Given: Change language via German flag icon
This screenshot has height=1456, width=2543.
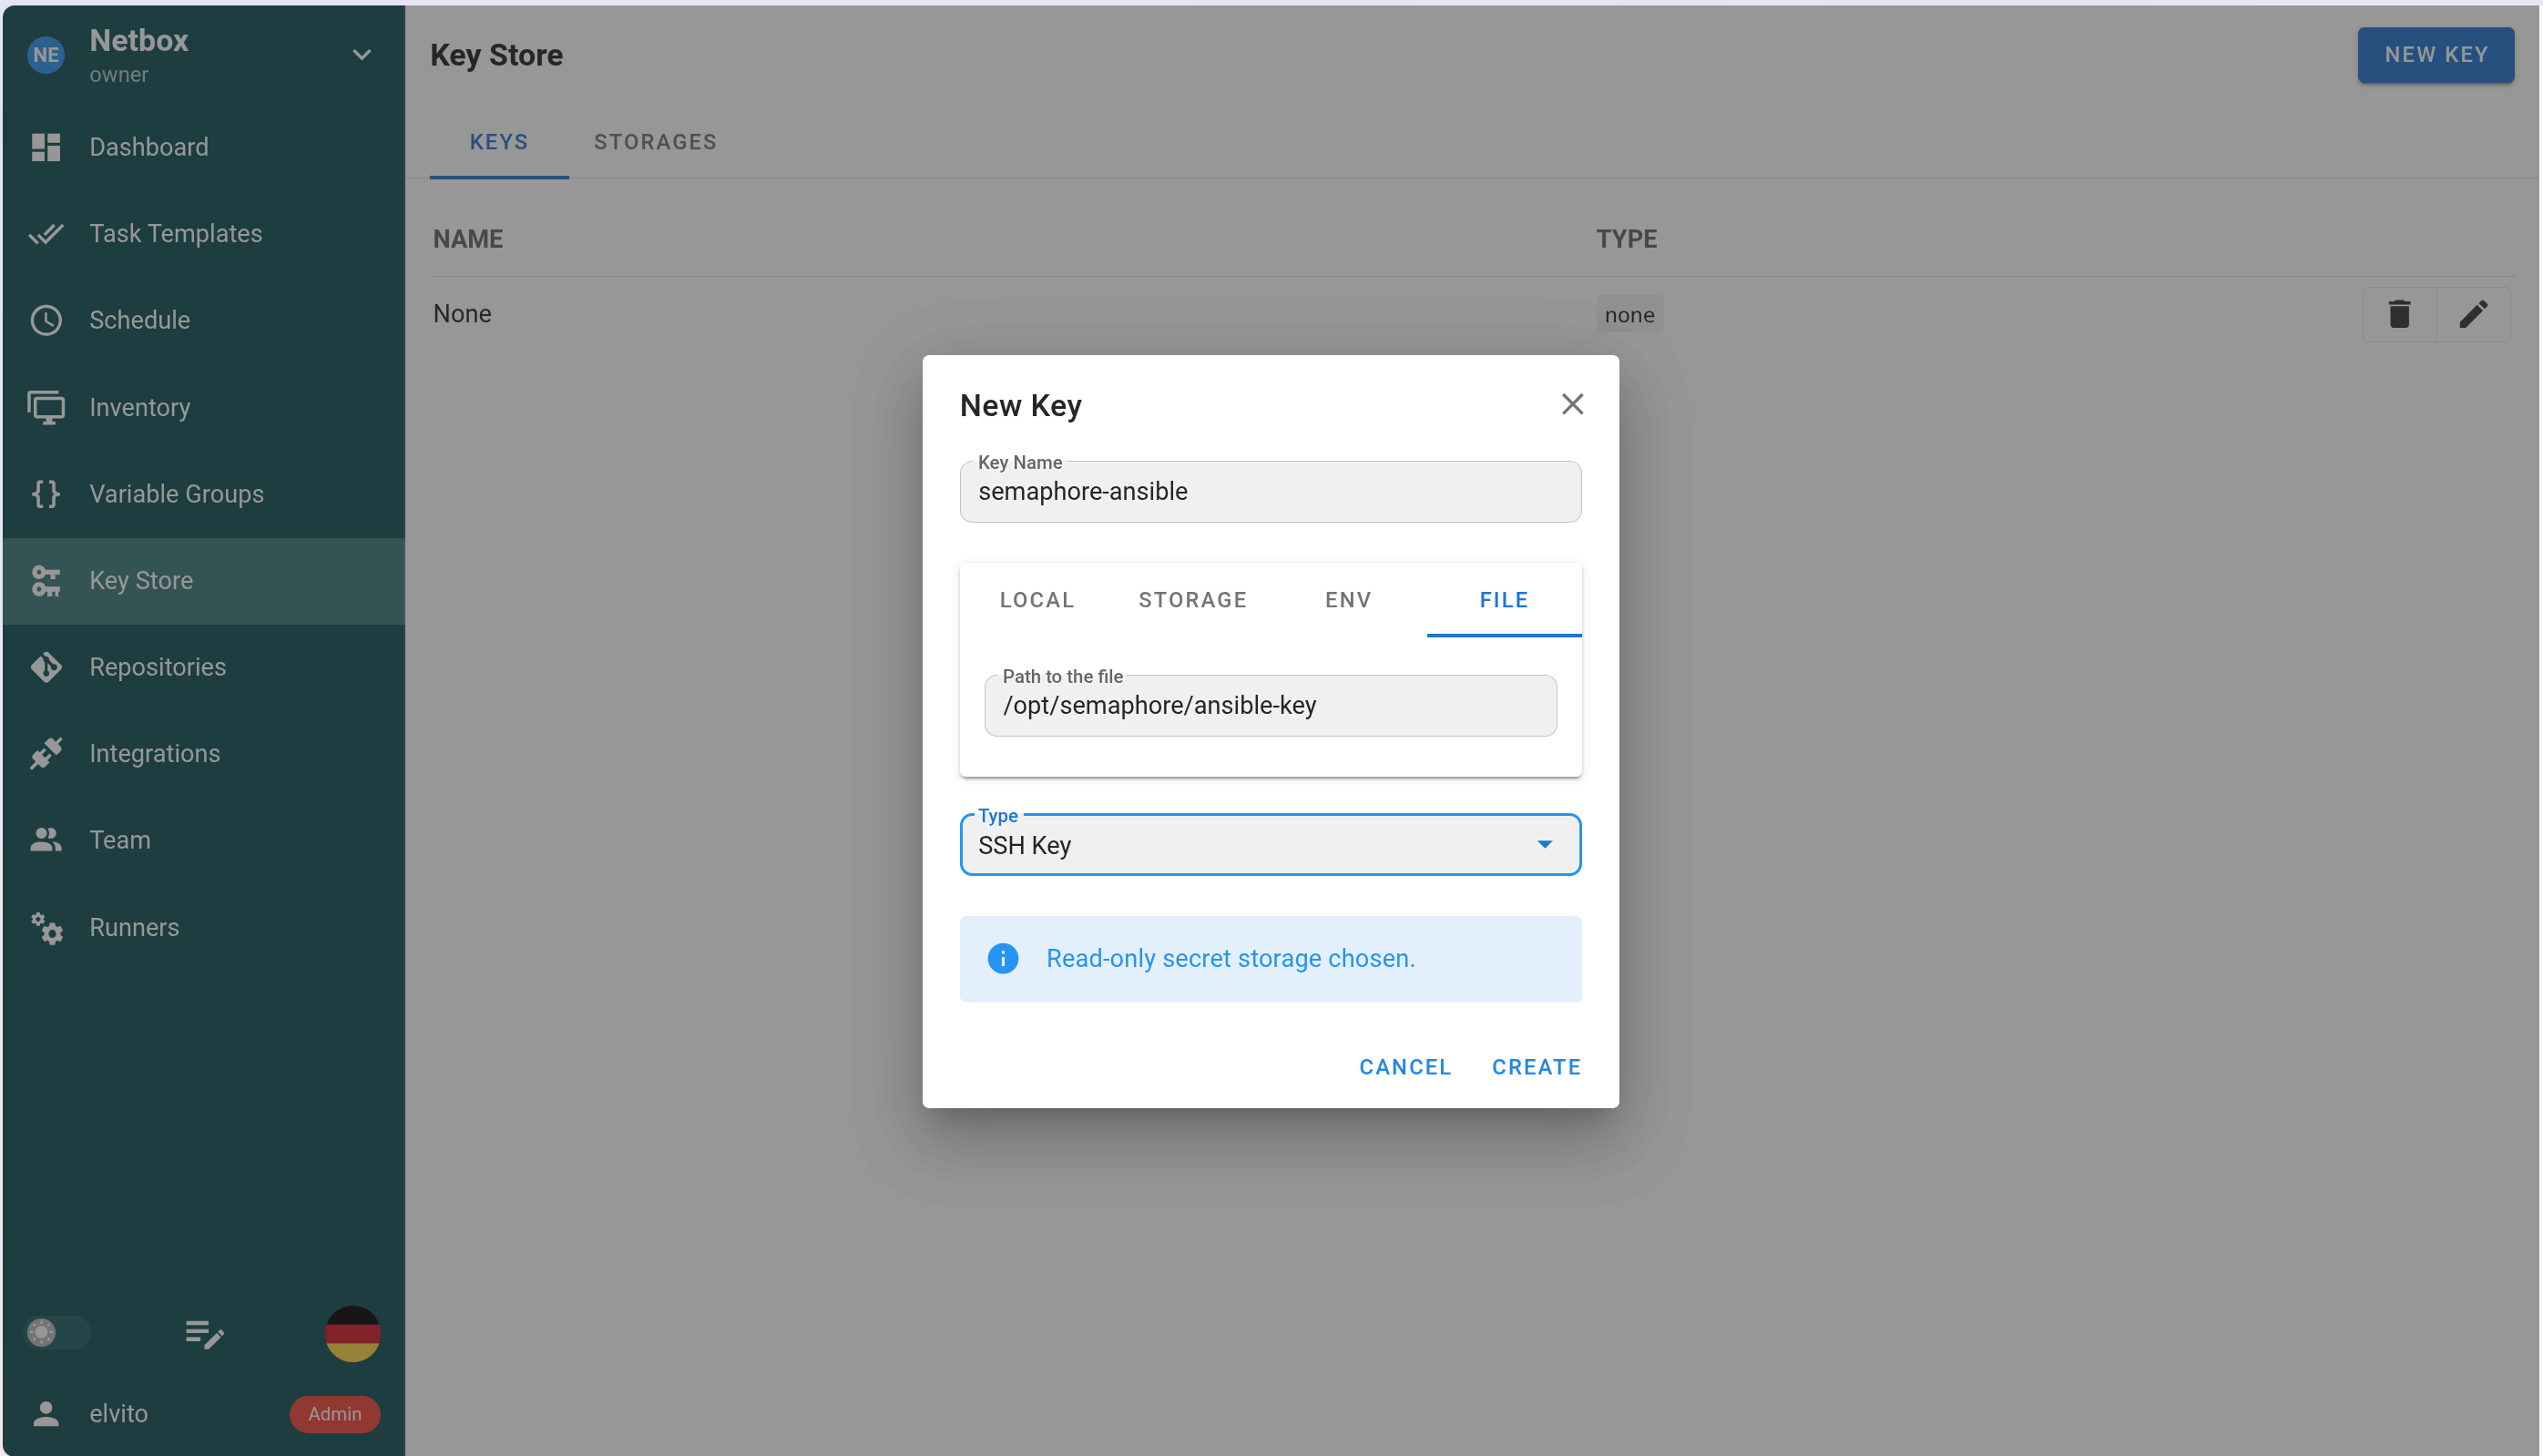Looking at the screenshot, I should pyautogui.click(x=353, y=1334).
